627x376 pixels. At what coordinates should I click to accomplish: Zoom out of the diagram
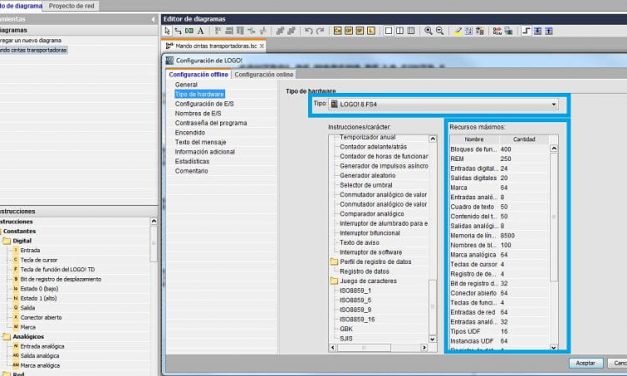(x=439, y=31)
